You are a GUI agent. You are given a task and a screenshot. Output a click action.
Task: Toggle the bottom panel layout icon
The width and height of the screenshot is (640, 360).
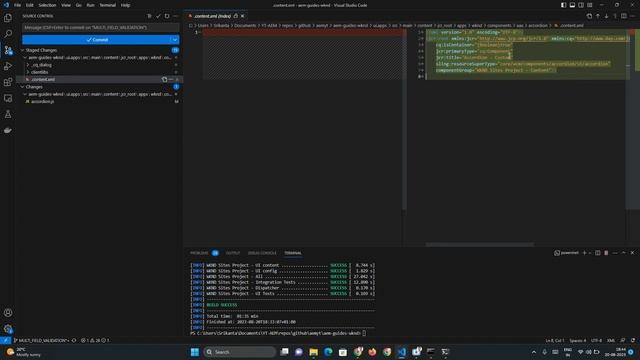coord(572,5)
